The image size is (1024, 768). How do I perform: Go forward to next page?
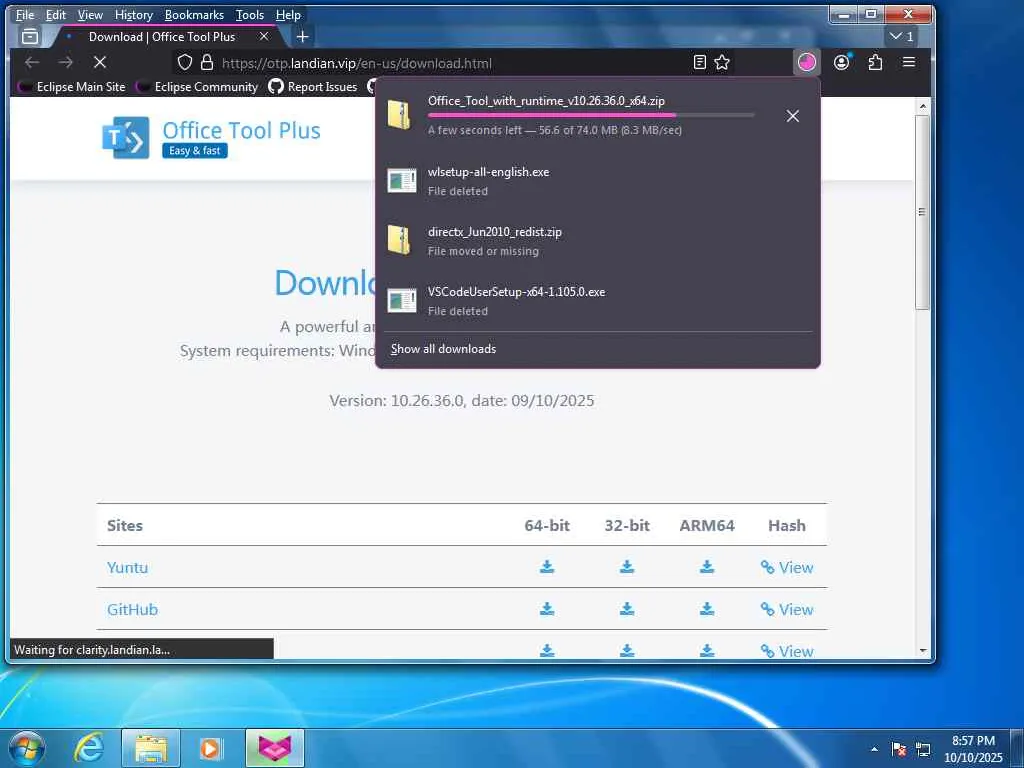click(x=65, y=63)
